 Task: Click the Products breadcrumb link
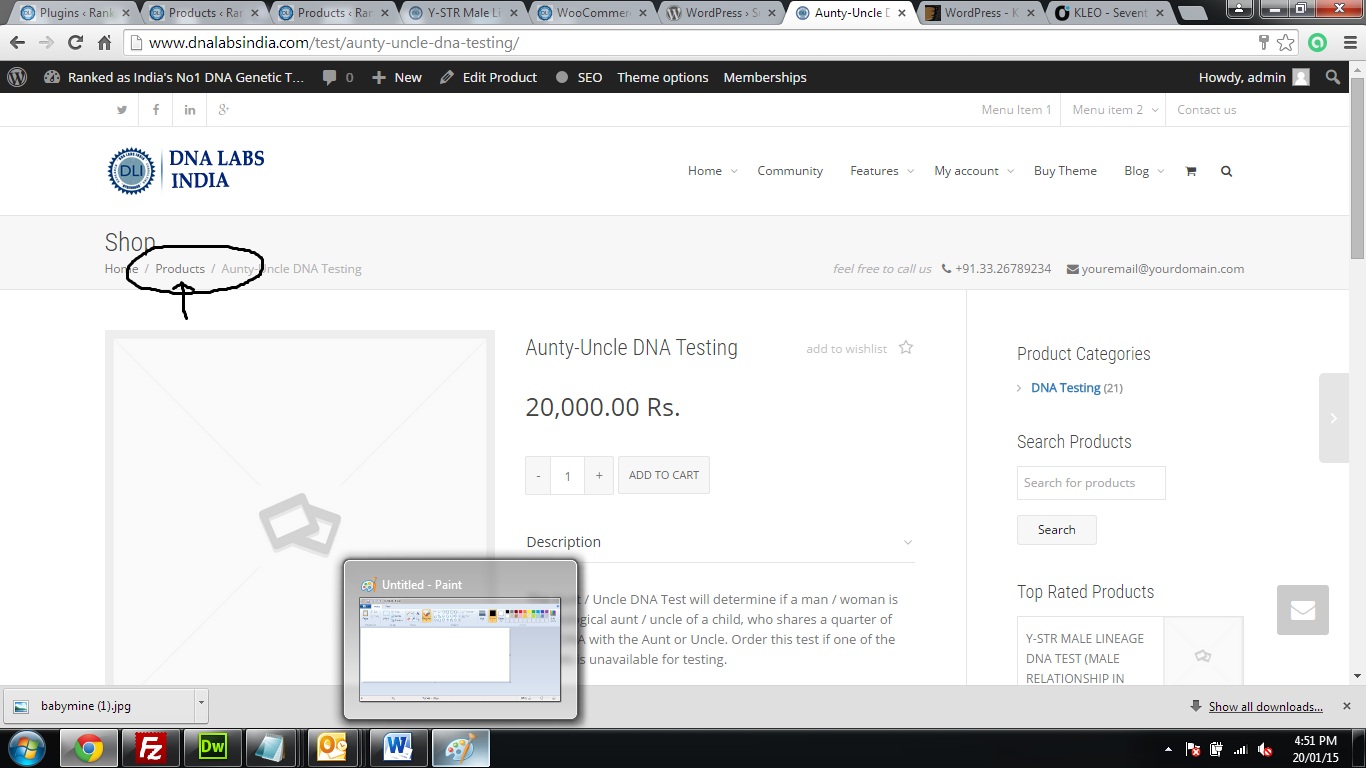180,269
